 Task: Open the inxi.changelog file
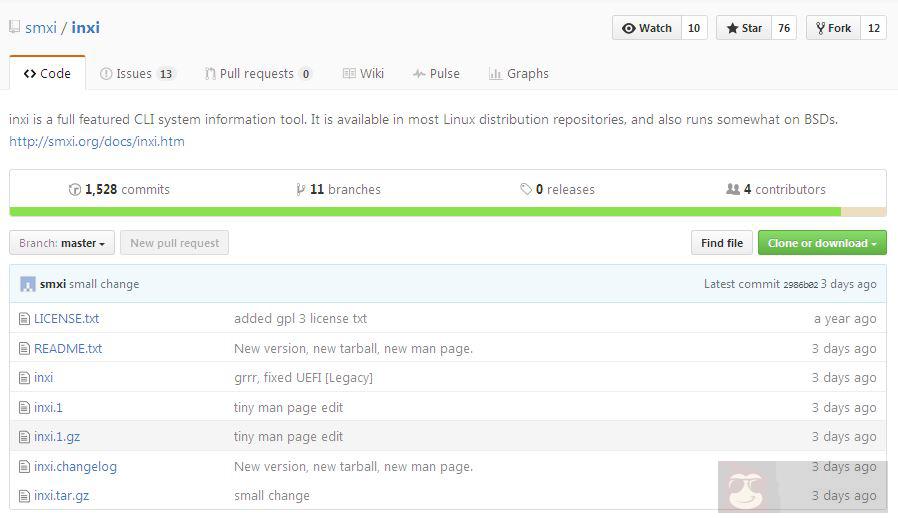(75, 466)
